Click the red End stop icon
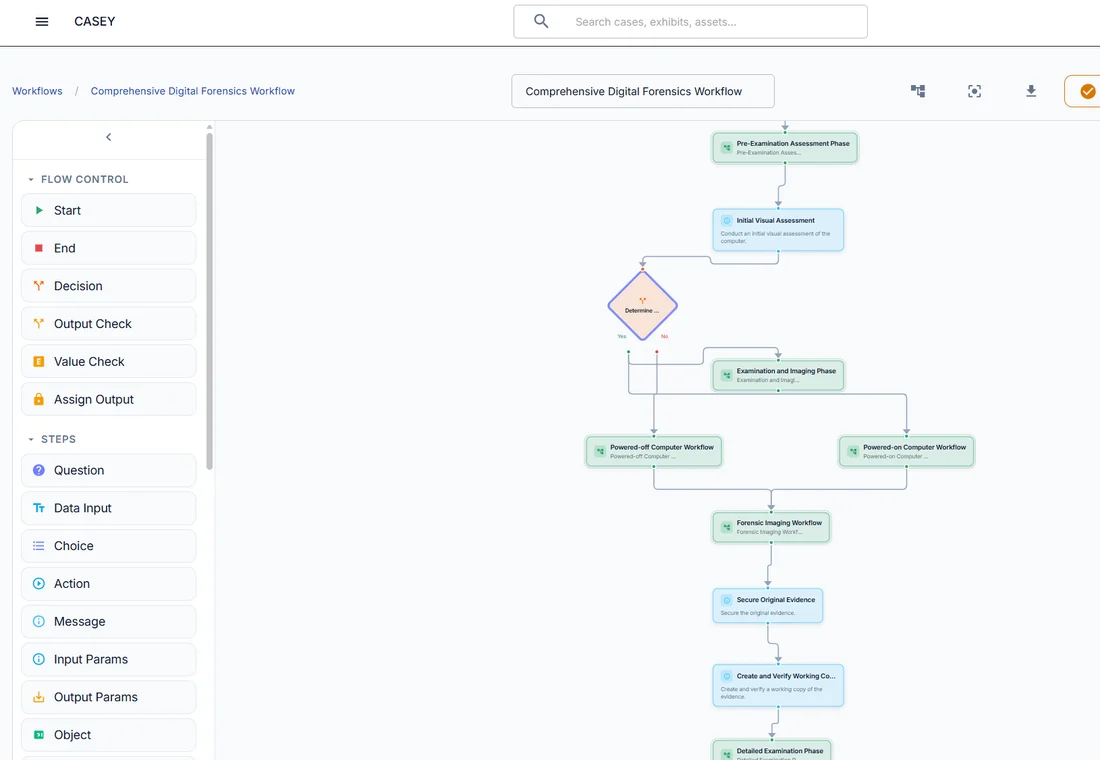The height and width of the screenshot is (760, 1100). (x=39, y=248)
